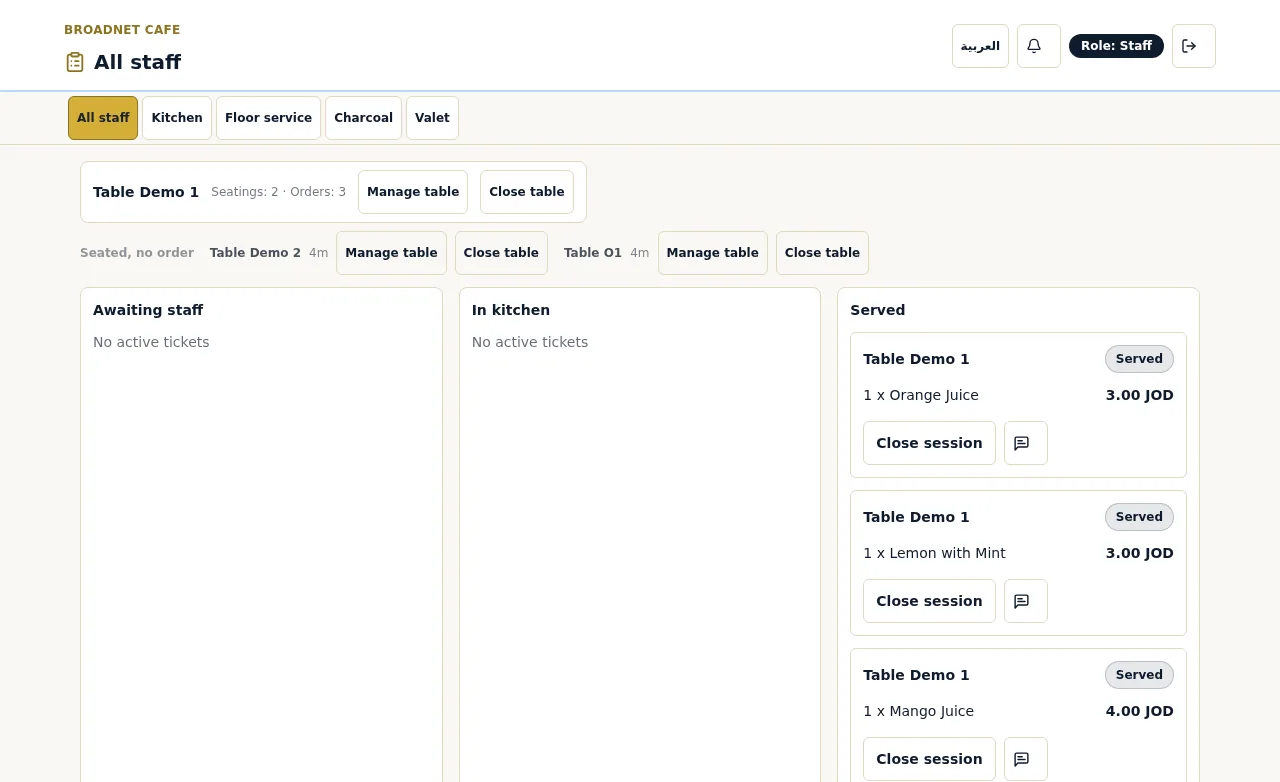Image resolution: width=1280 pixels, height=782 pixels.
Task: Open the notifications bell
Action: point(1038,46)
